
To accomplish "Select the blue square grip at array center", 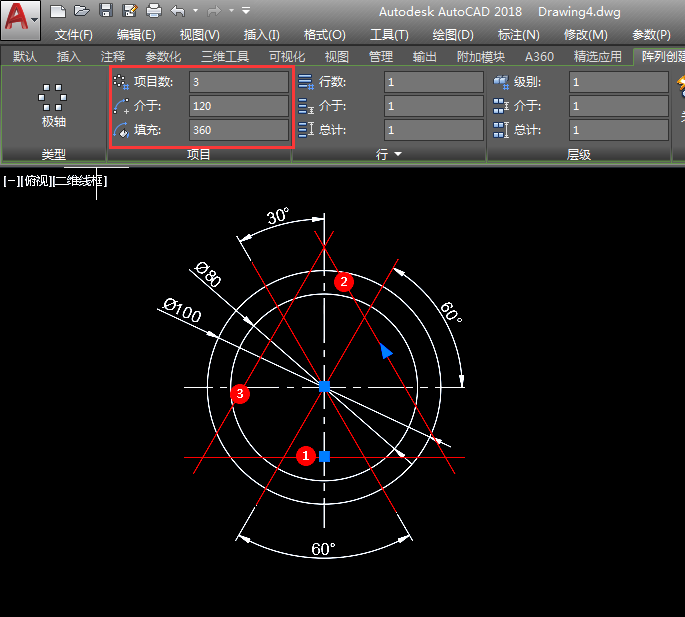I will coord(324,385).
